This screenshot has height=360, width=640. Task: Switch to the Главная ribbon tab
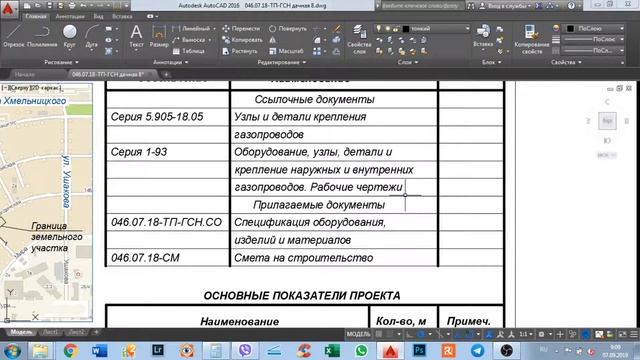36,16
